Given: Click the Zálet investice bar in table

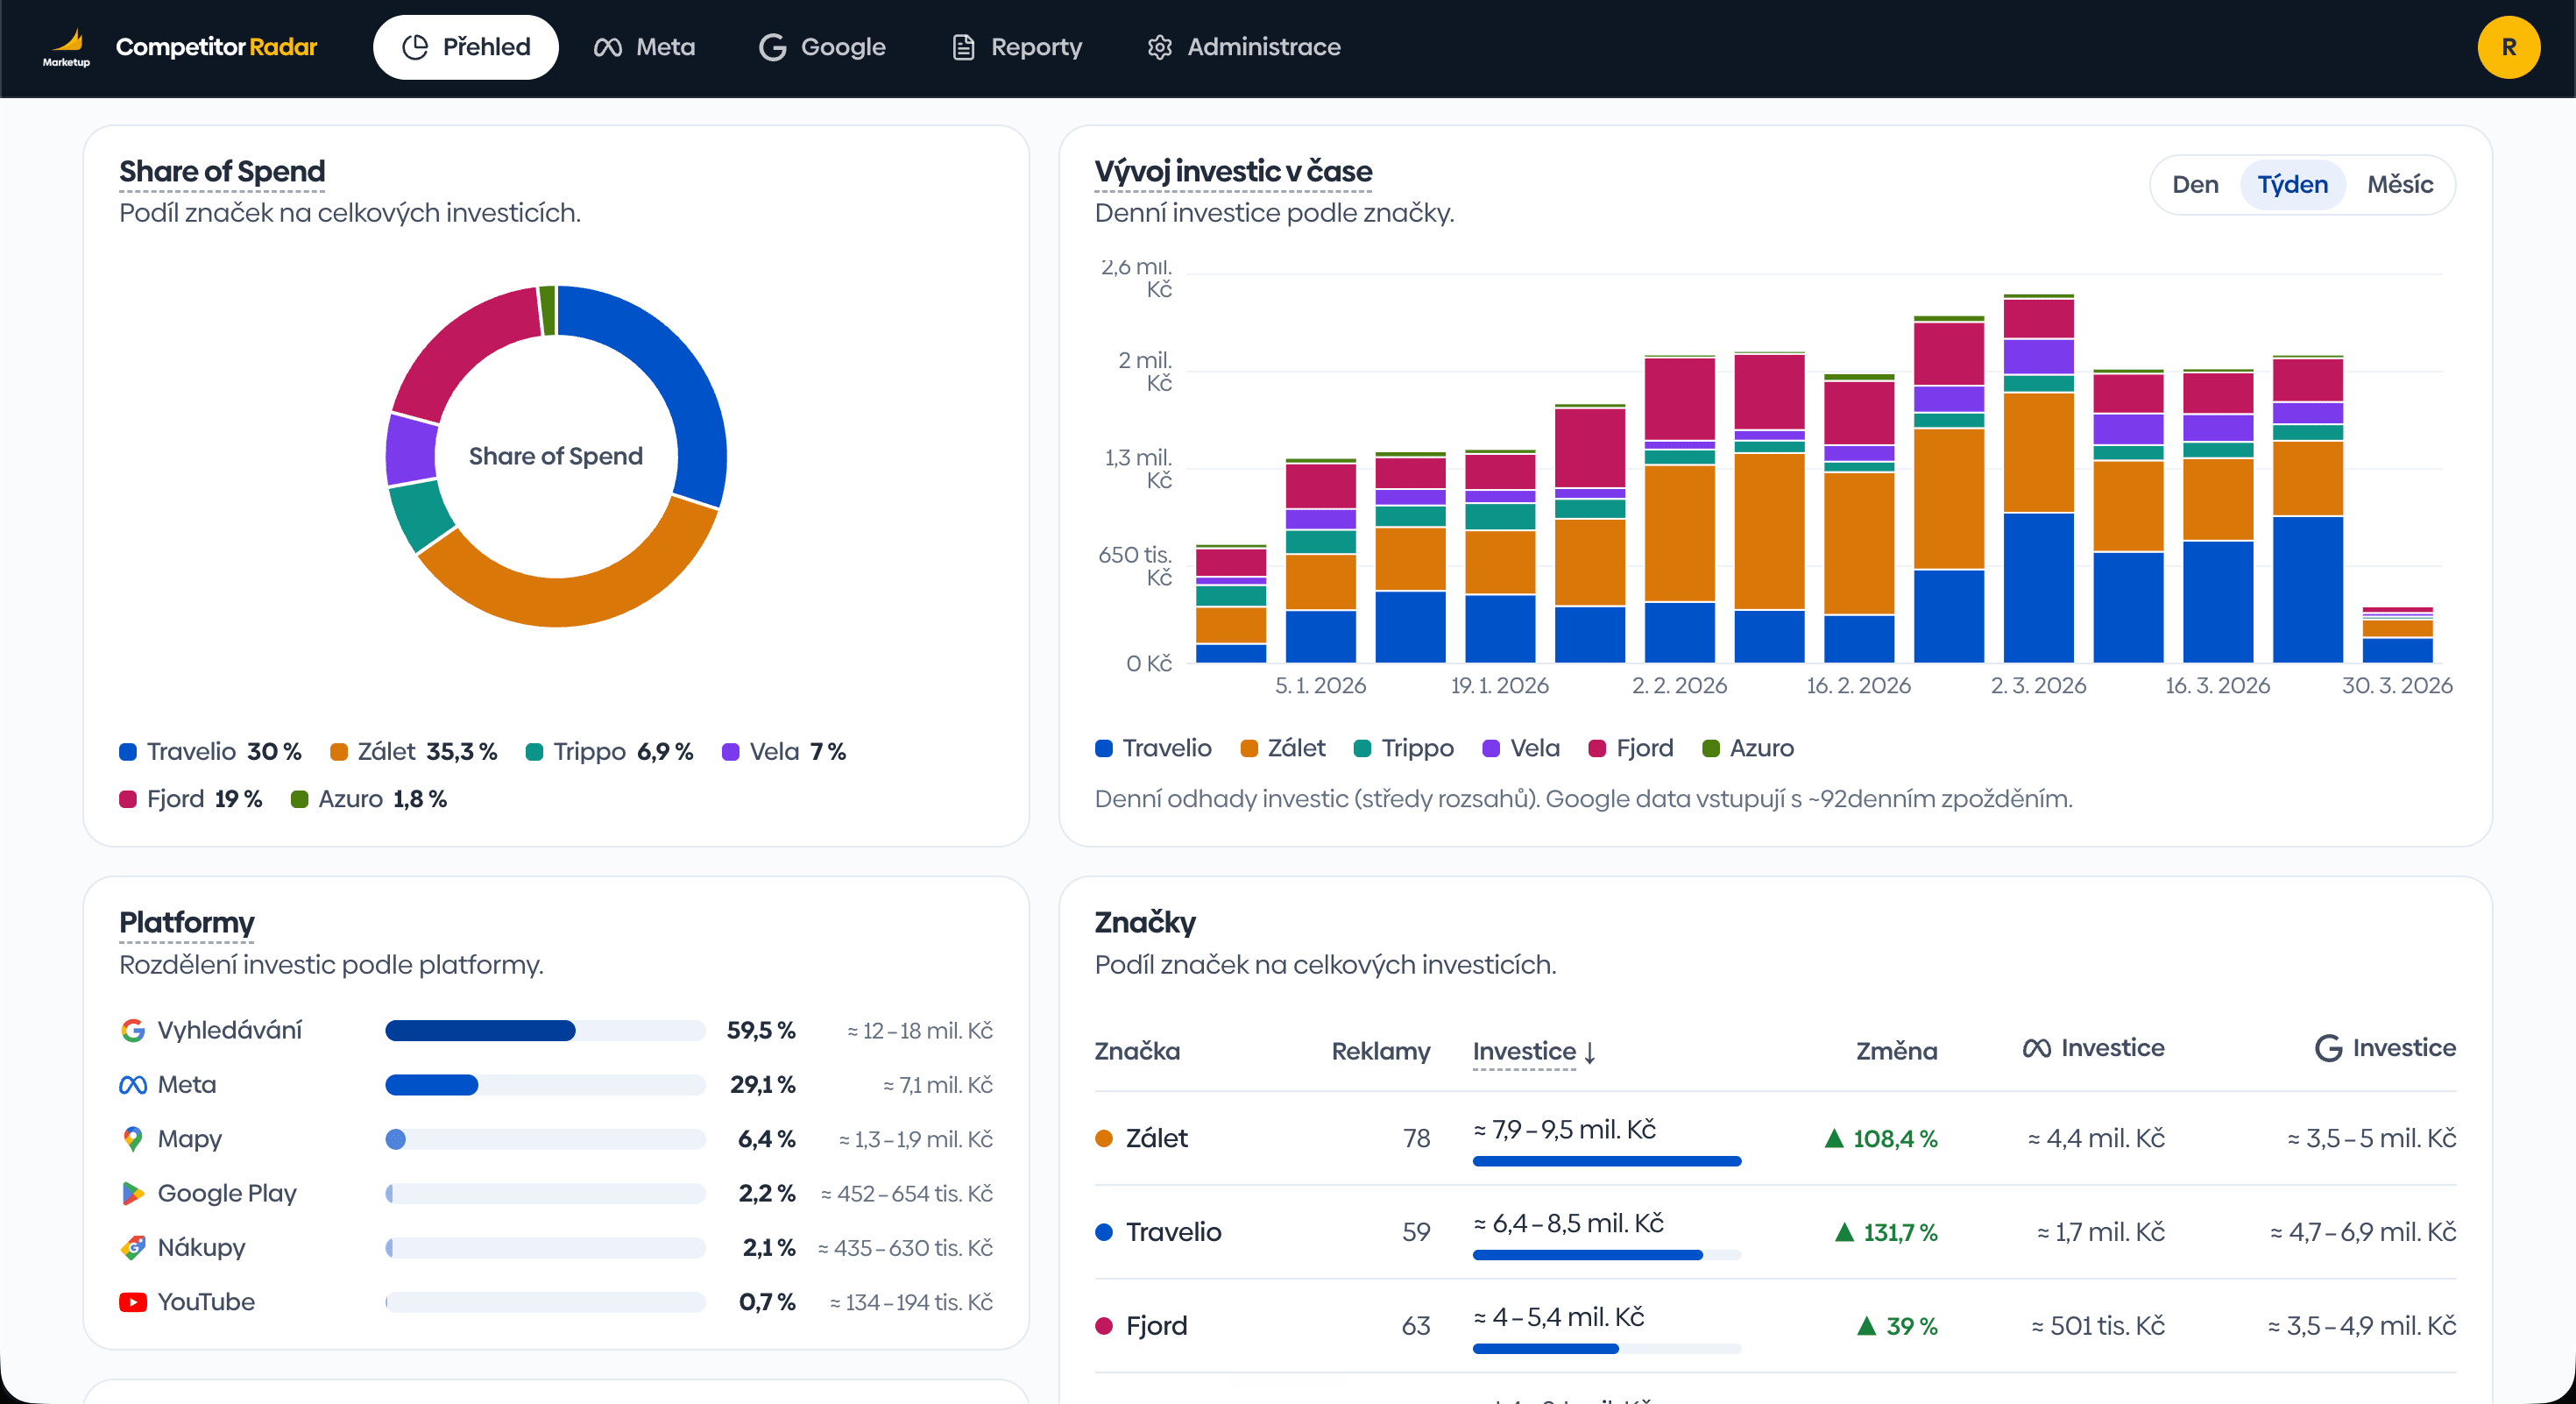Looking at the screenshot, I should click(x=1606, y=1161).
